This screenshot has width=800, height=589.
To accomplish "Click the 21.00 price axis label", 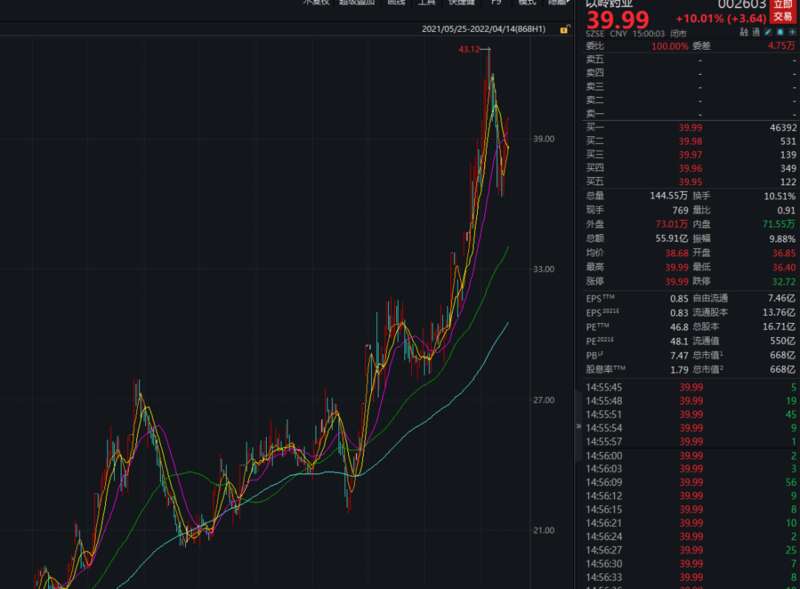I will click(x=543, y=530).
